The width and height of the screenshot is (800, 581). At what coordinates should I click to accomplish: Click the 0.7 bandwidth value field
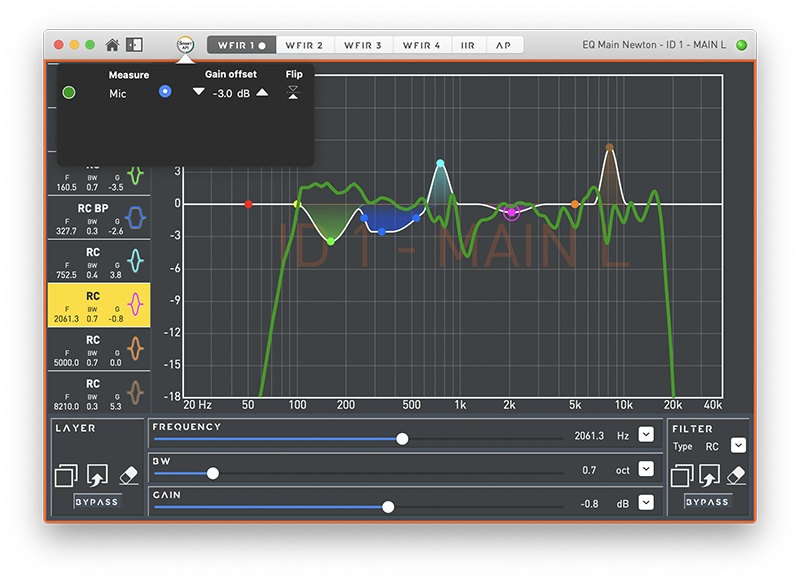(589, 470)
